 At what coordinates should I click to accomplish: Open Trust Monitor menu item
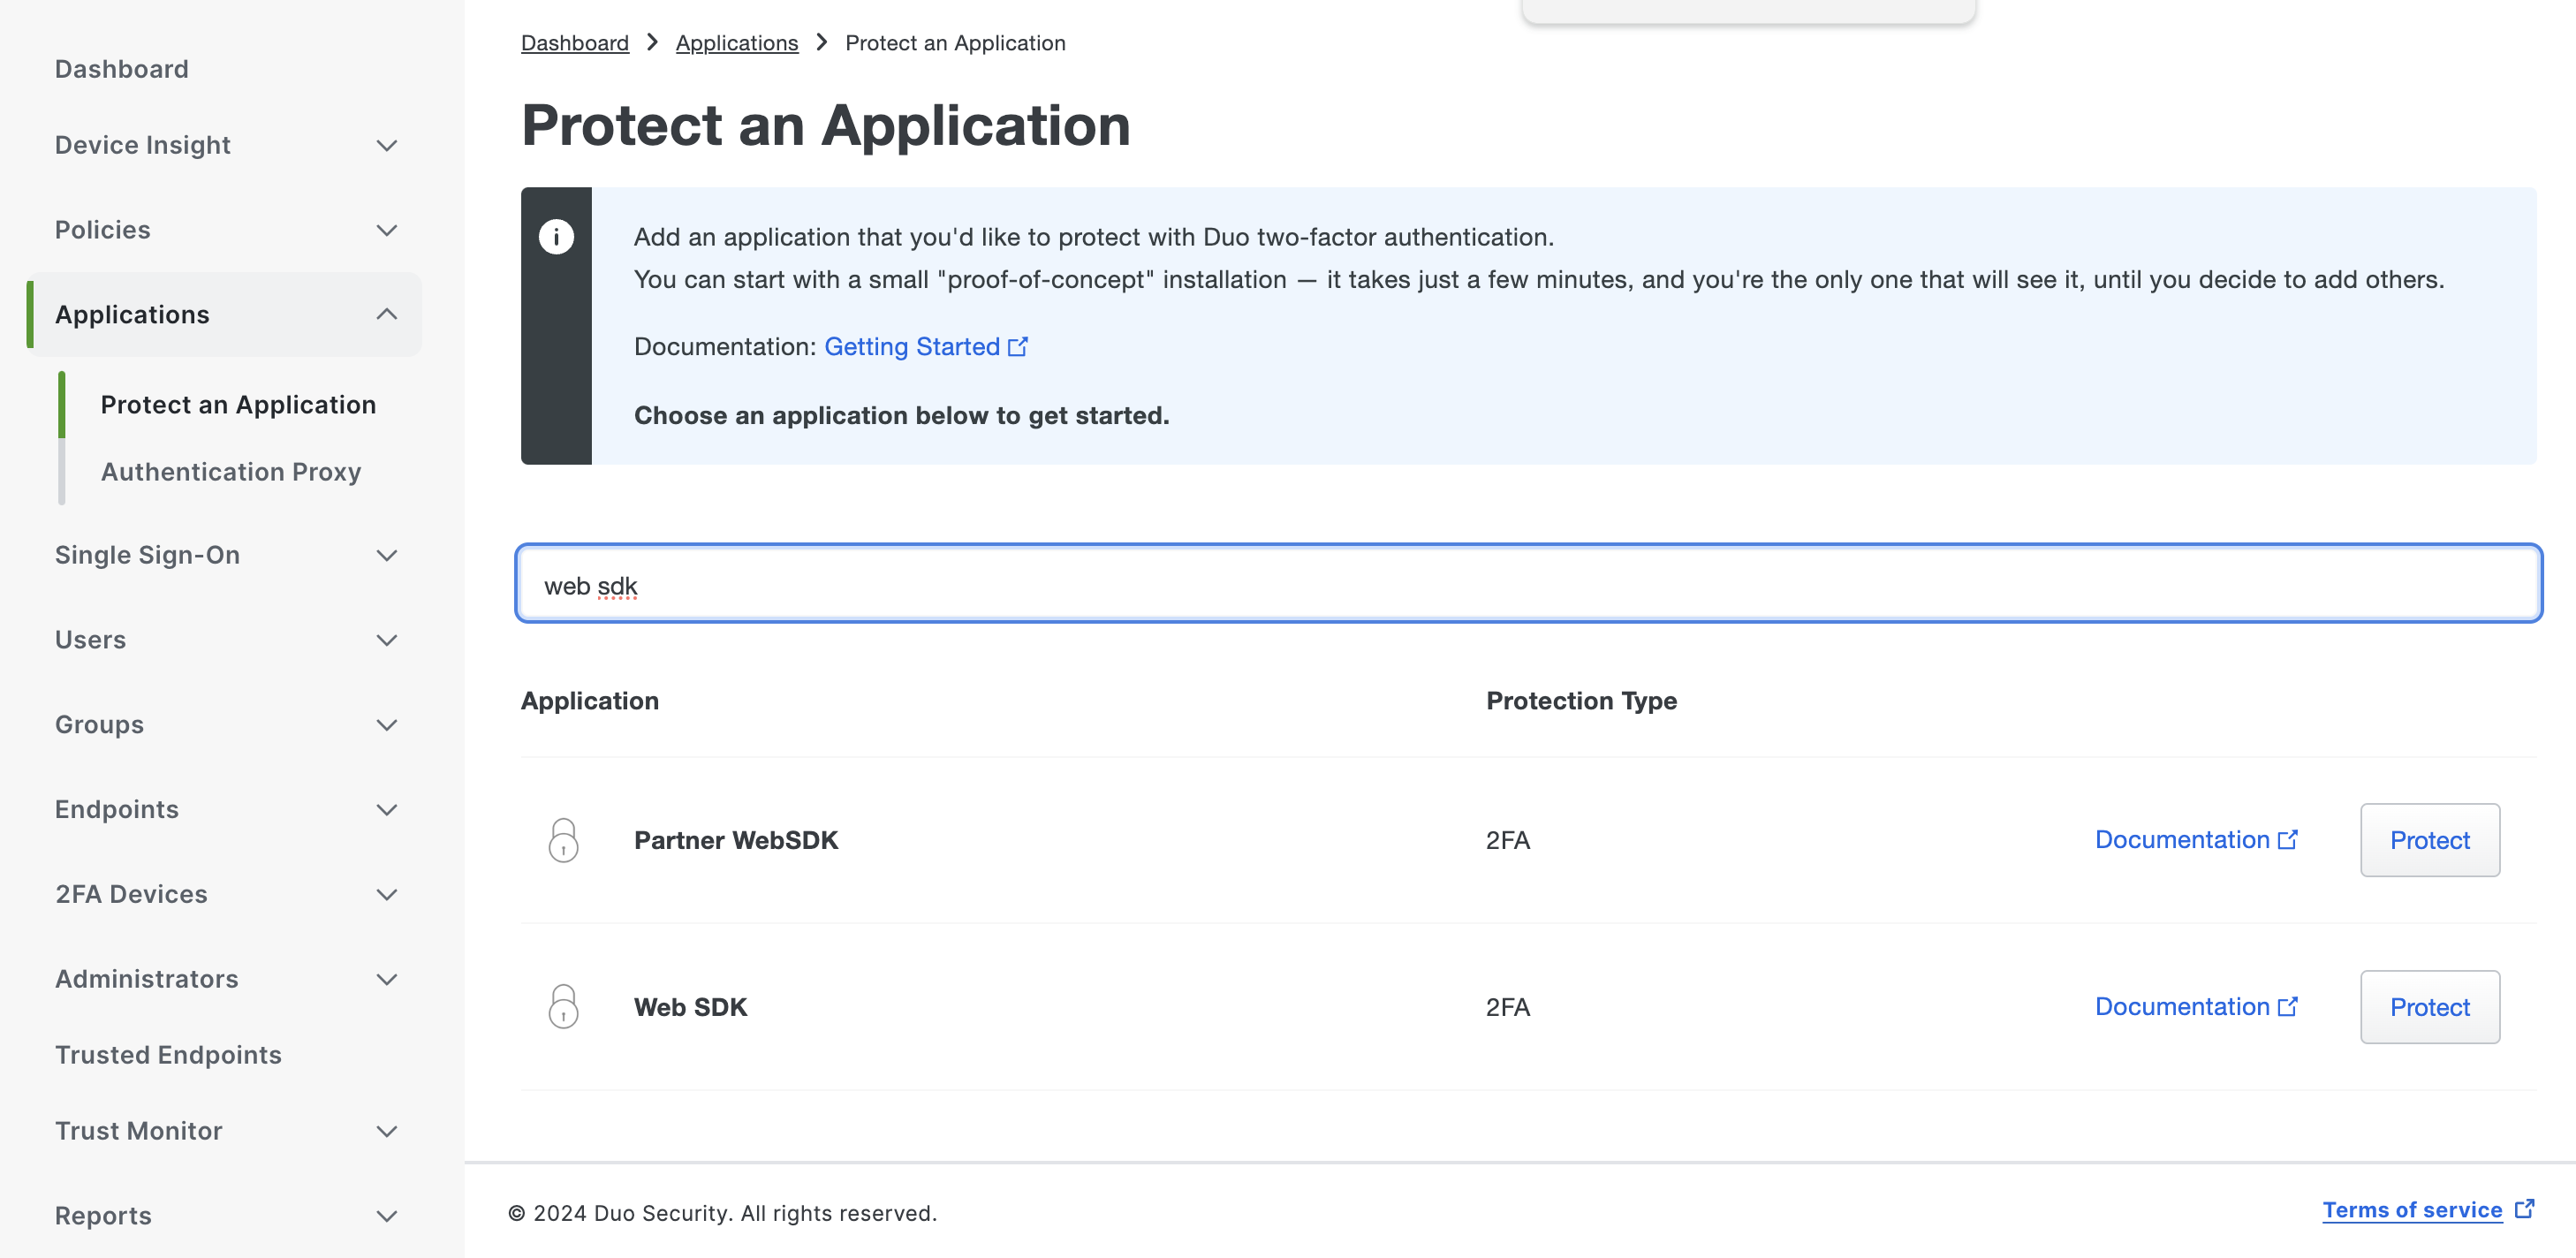(x=139, y=1131)
